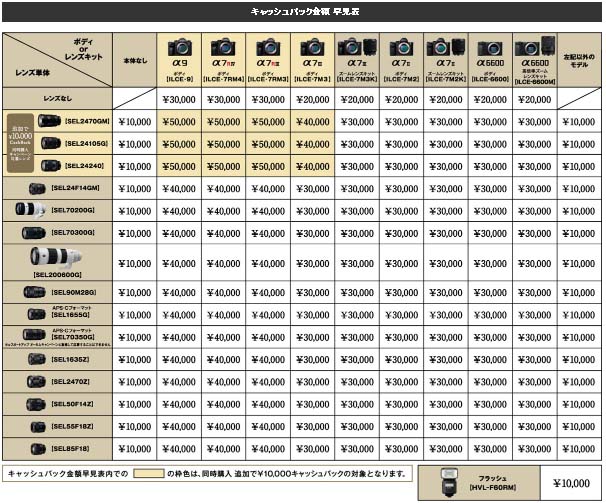
Task: Click the white SEL70200G lens image
Action: pyautogui.click(x=30, y=210)
